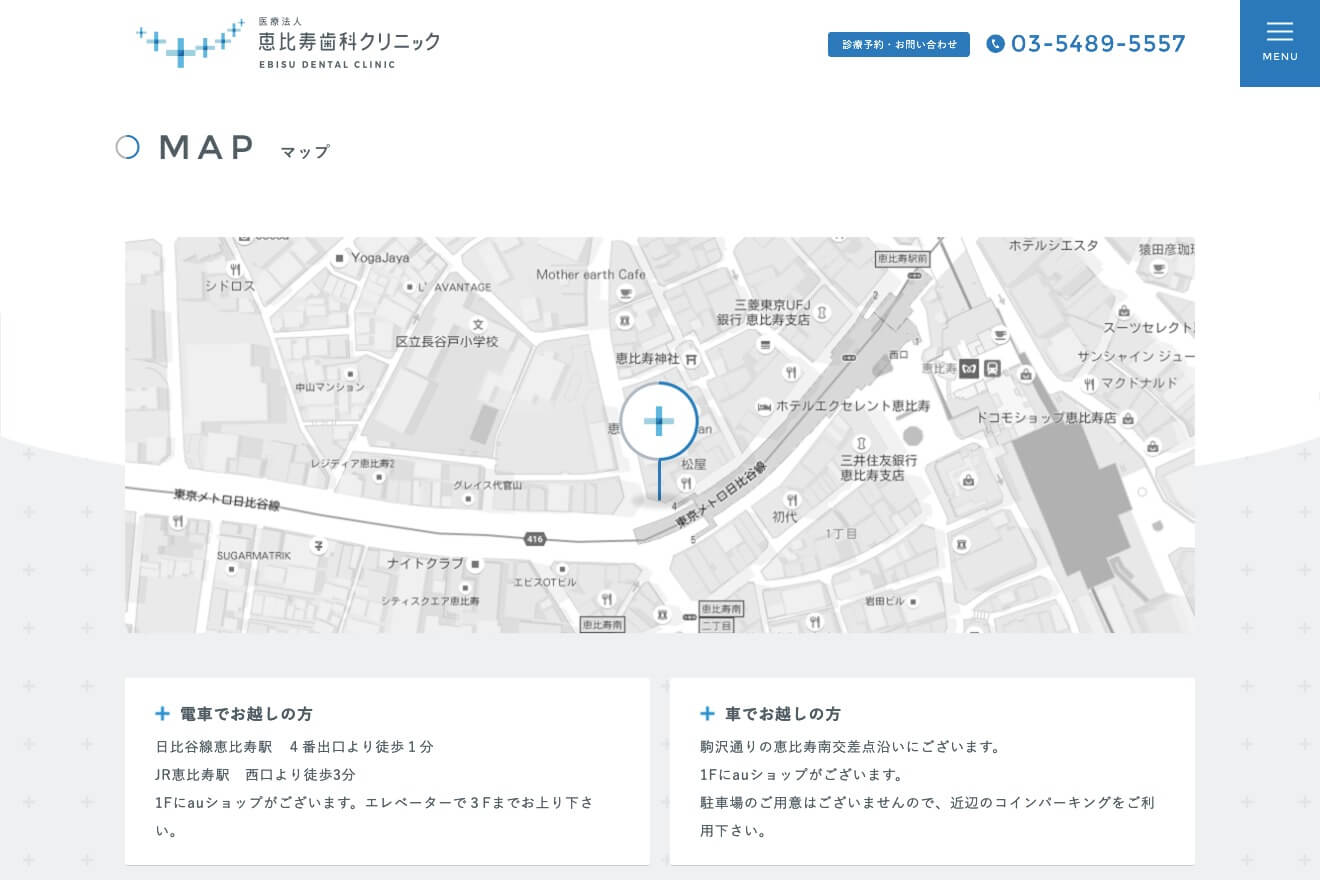Click the restaurant icon beside マクドナルド

pos(1089,384)
